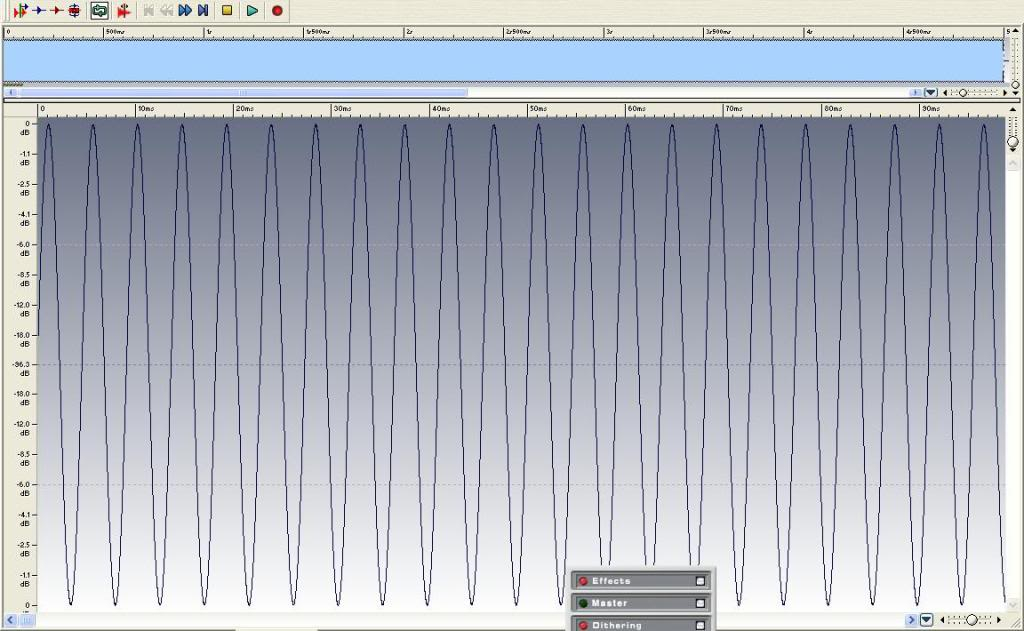Image resolution: width=1024 pixels, height=631 pixels.
Task: Click the 2s mark on overview ruler
Action: (x=409, y=31)
